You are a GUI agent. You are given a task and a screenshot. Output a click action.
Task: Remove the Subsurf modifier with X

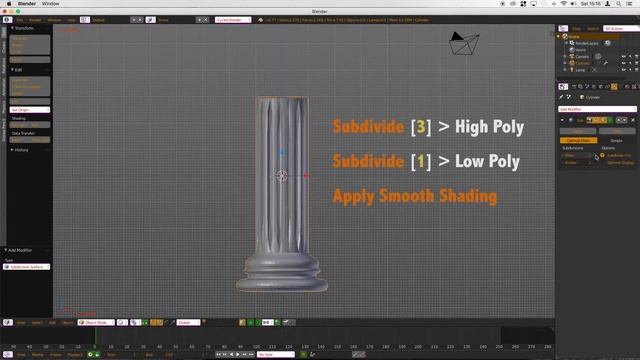pyautogui.click(x=633, y=120)
